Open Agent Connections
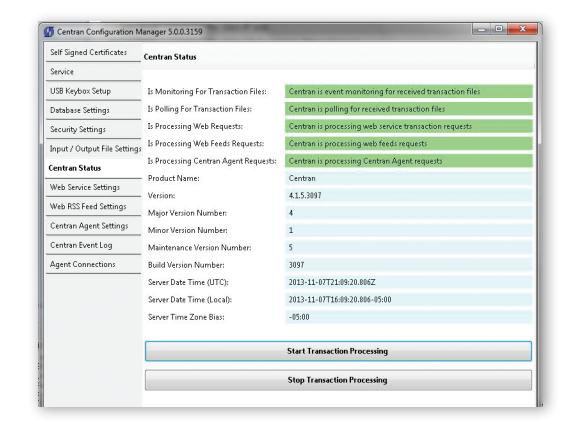 [93, 264]
